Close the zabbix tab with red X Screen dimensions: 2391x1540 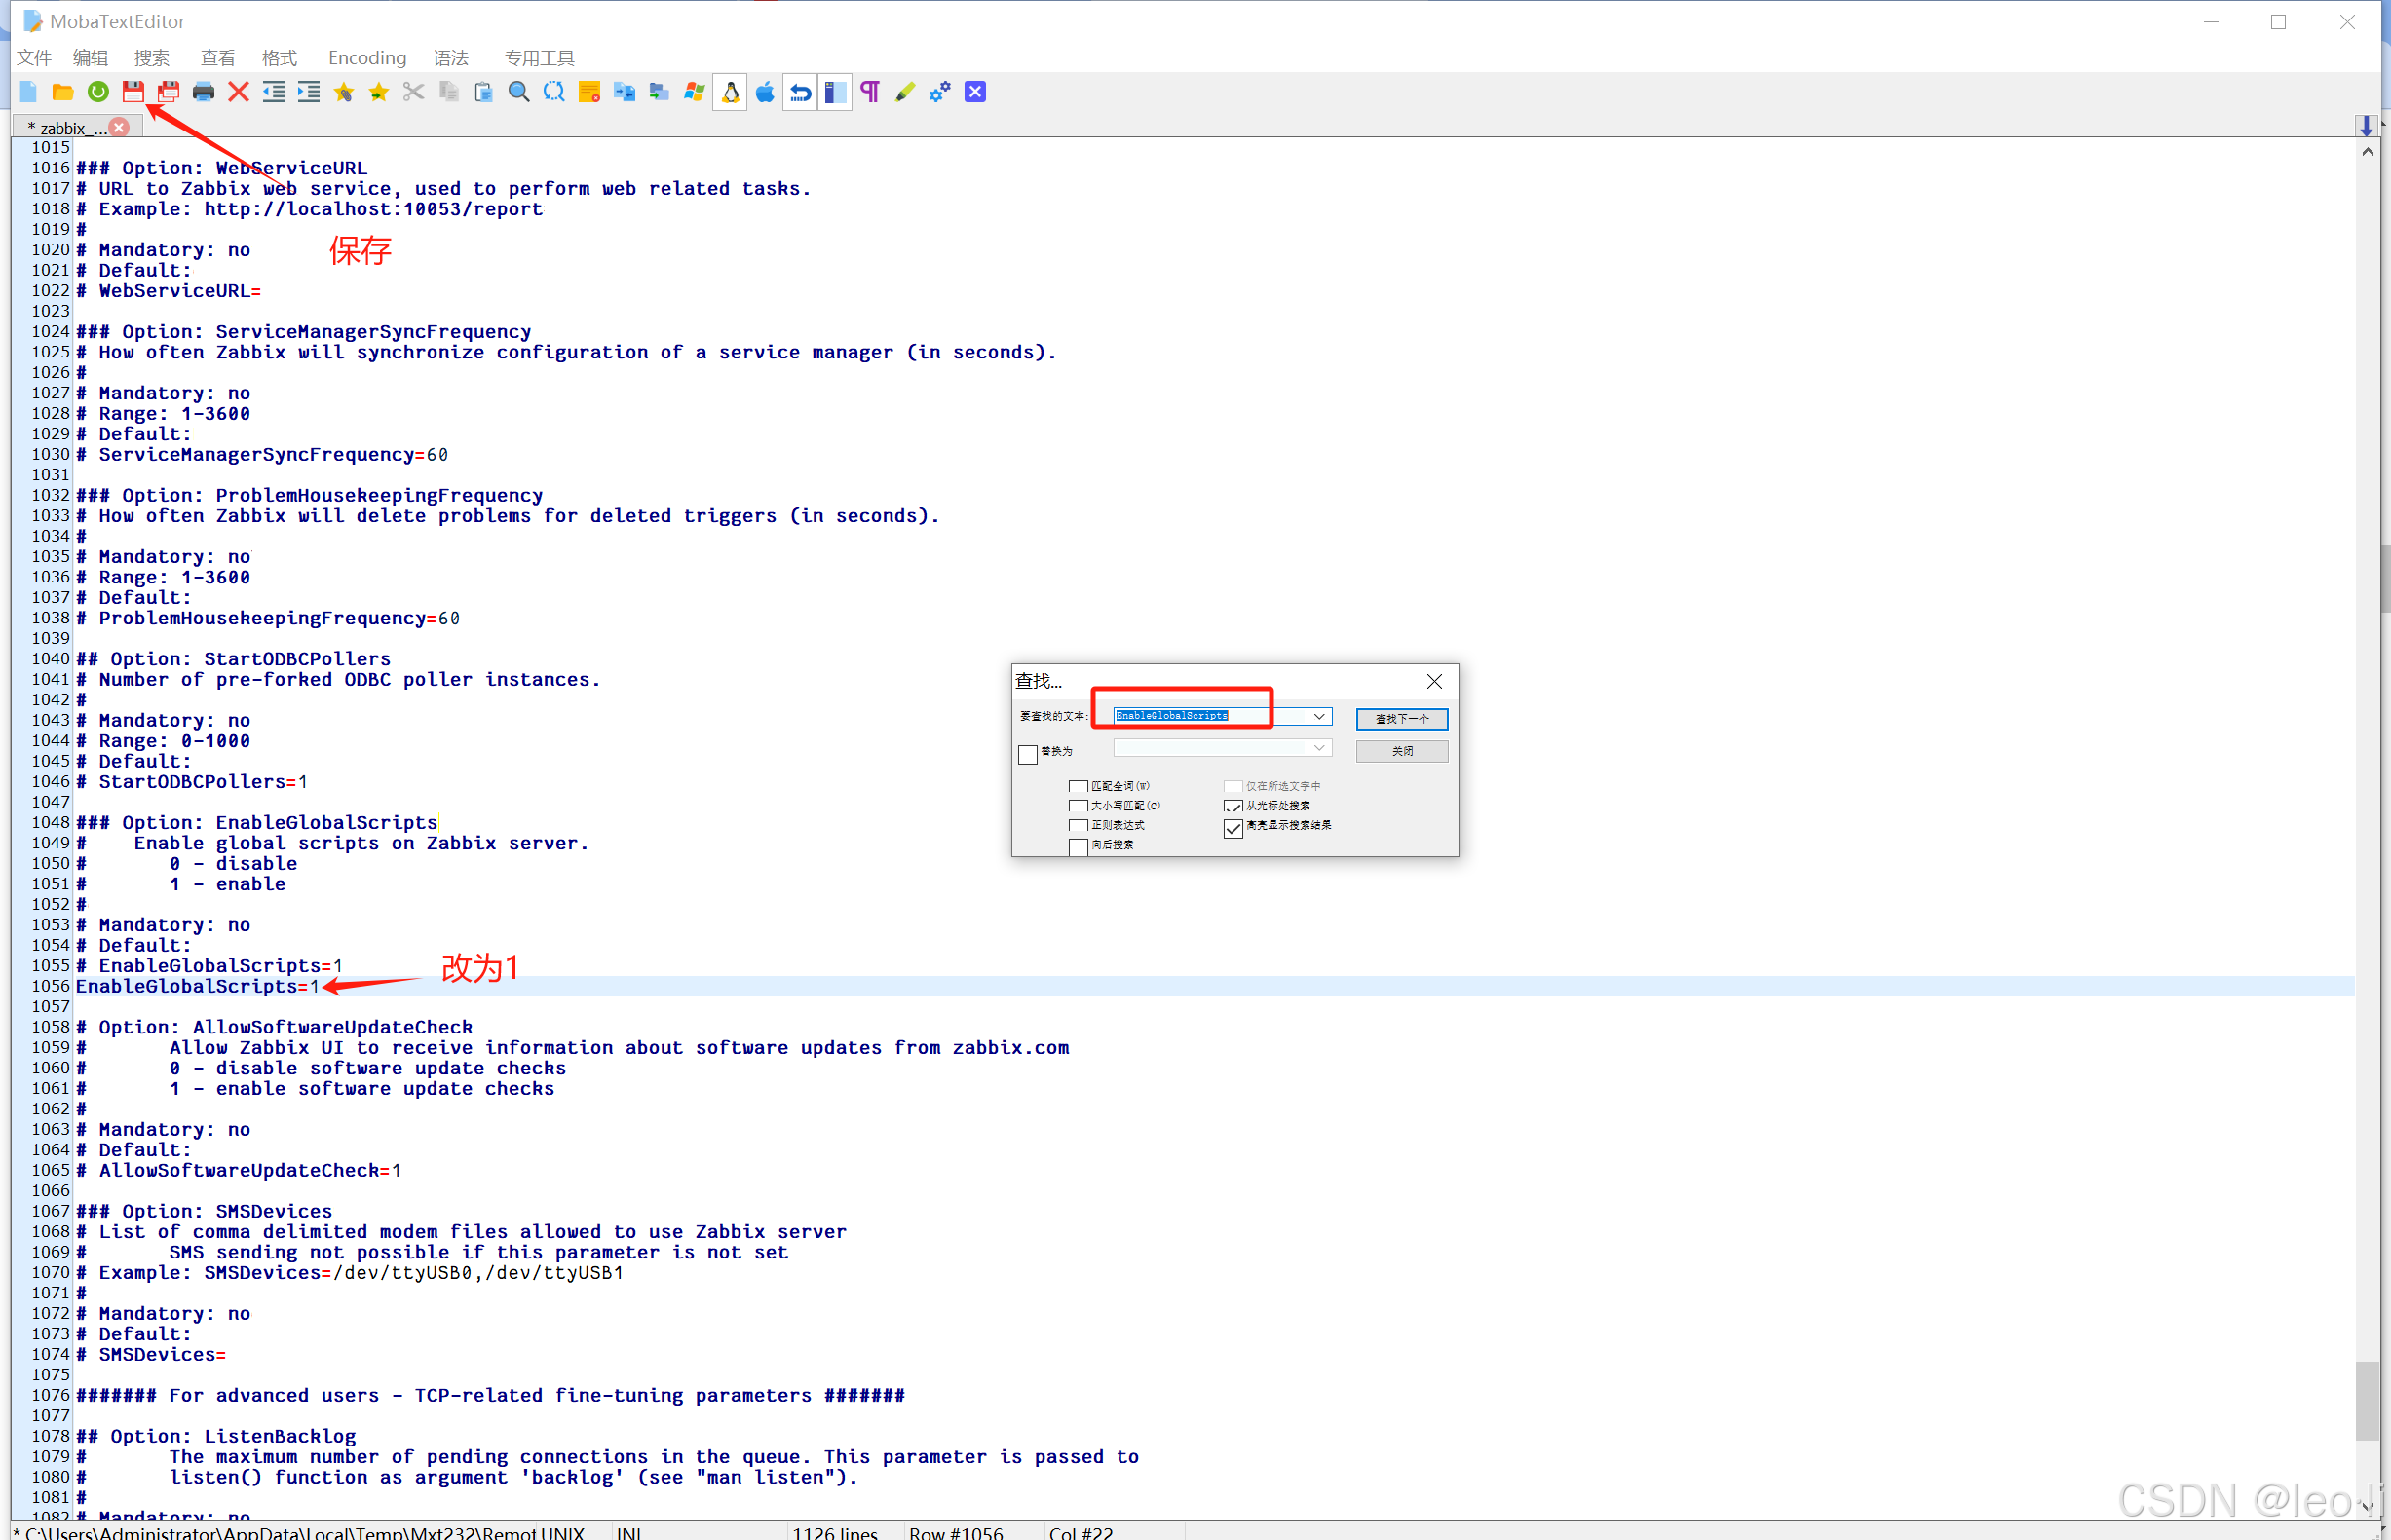(x=120, y=127)
